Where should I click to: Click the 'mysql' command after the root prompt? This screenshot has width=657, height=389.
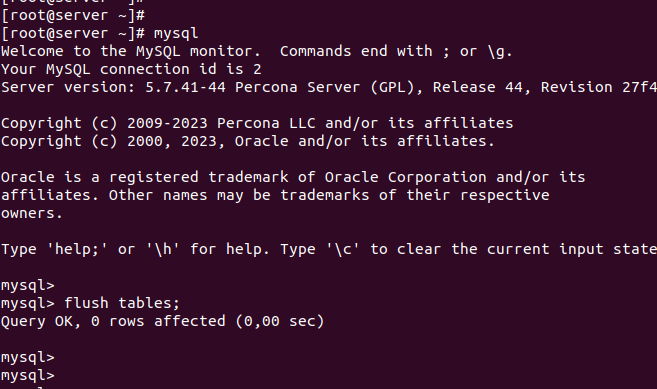click(176, 34)
